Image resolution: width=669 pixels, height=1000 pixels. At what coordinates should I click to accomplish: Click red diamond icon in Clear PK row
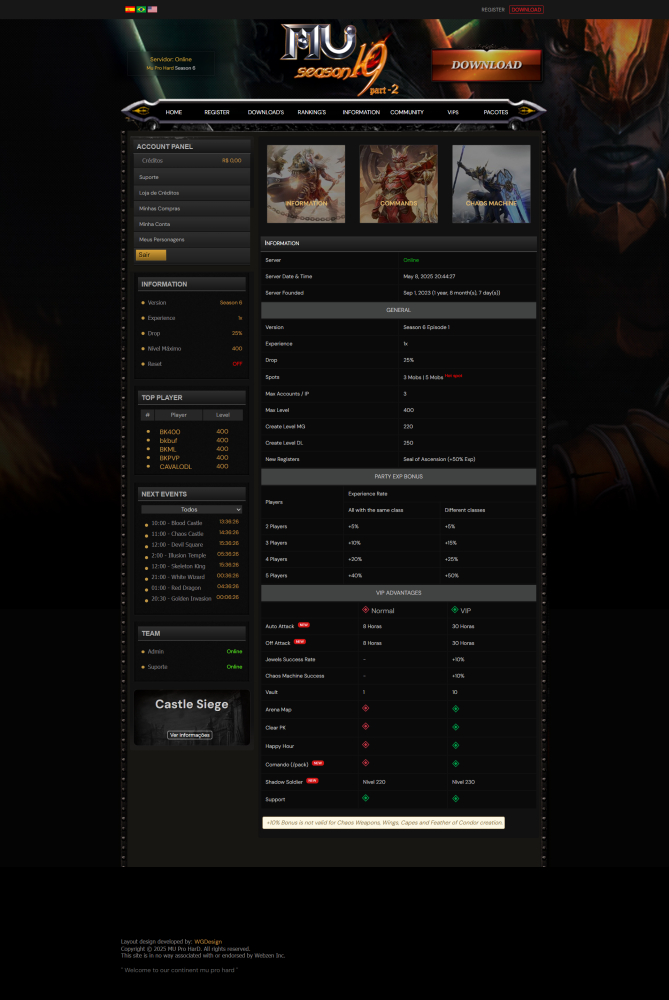pyautogui.click(x=365, y=726)
